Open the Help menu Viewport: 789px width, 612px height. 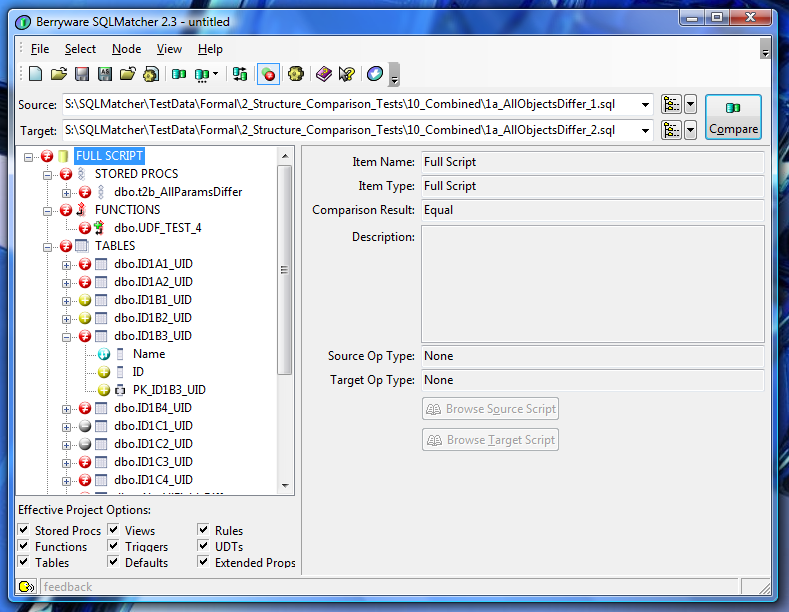tap(210, 49)
